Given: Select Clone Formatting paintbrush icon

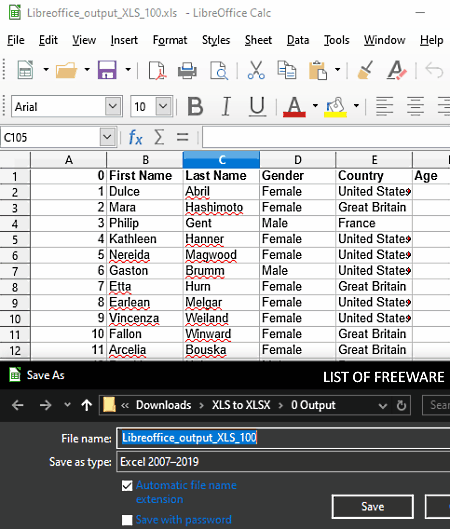Looking at the screenshot, I should tap(365, 70).
